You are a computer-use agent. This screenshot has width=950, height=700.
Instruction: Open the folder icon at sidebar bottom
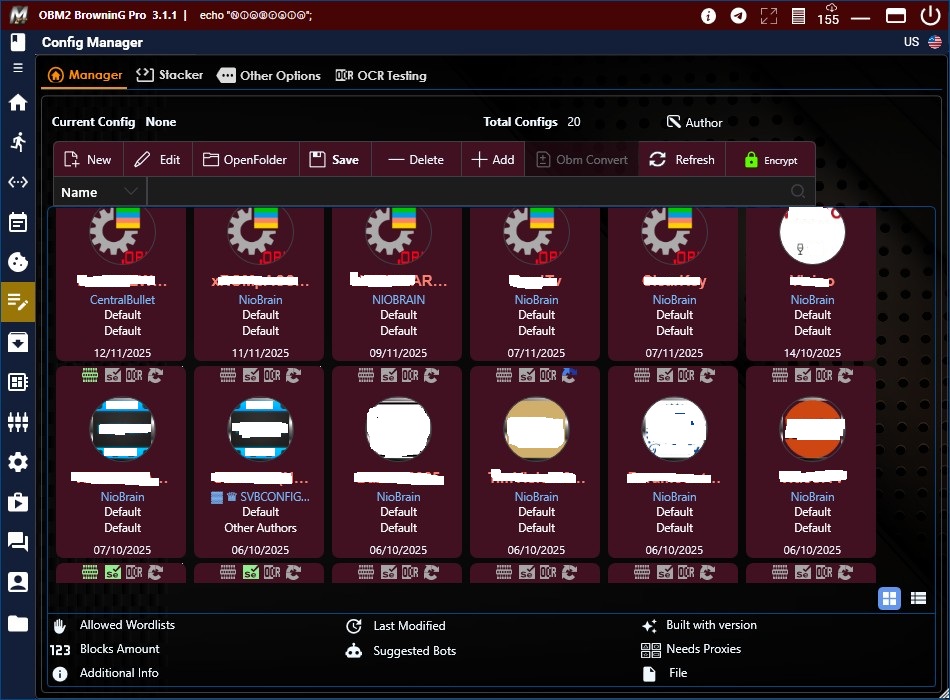click(18, 623)
